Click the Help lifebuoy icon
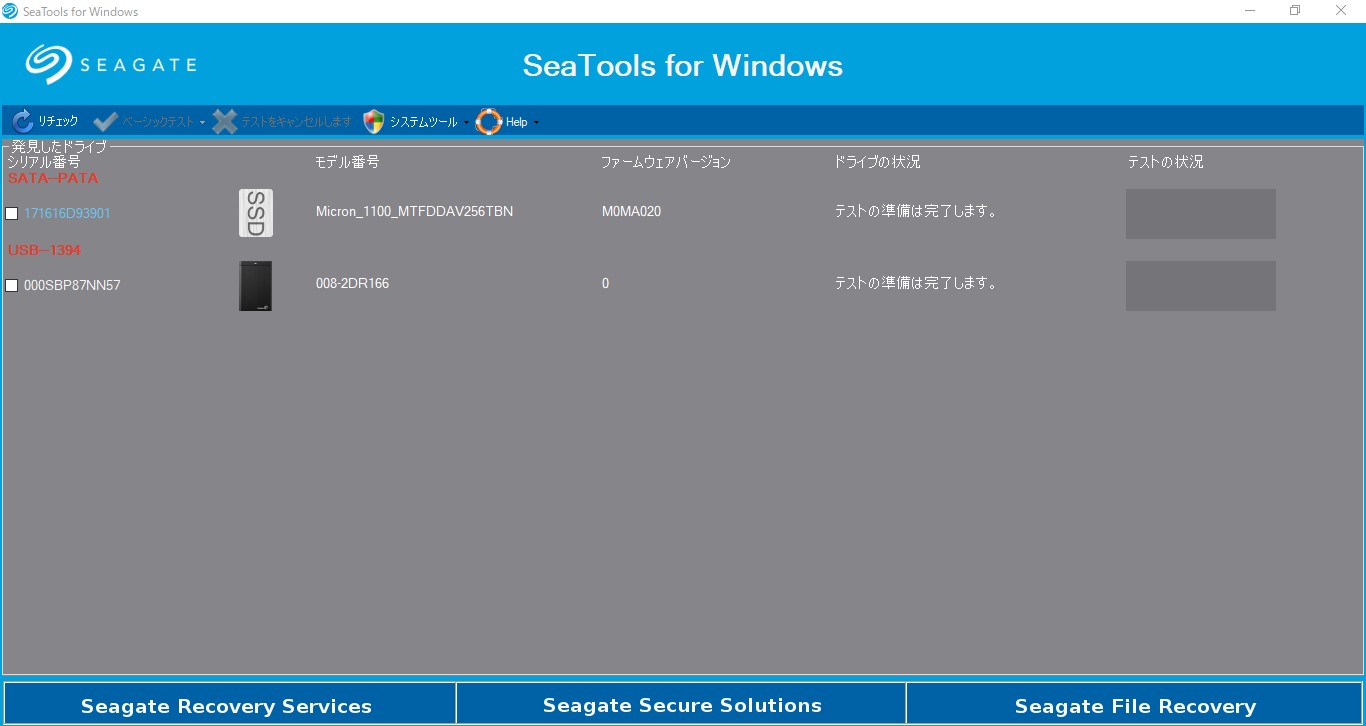The height and width of the screenshot is (726, 1366). click(489, 122)
